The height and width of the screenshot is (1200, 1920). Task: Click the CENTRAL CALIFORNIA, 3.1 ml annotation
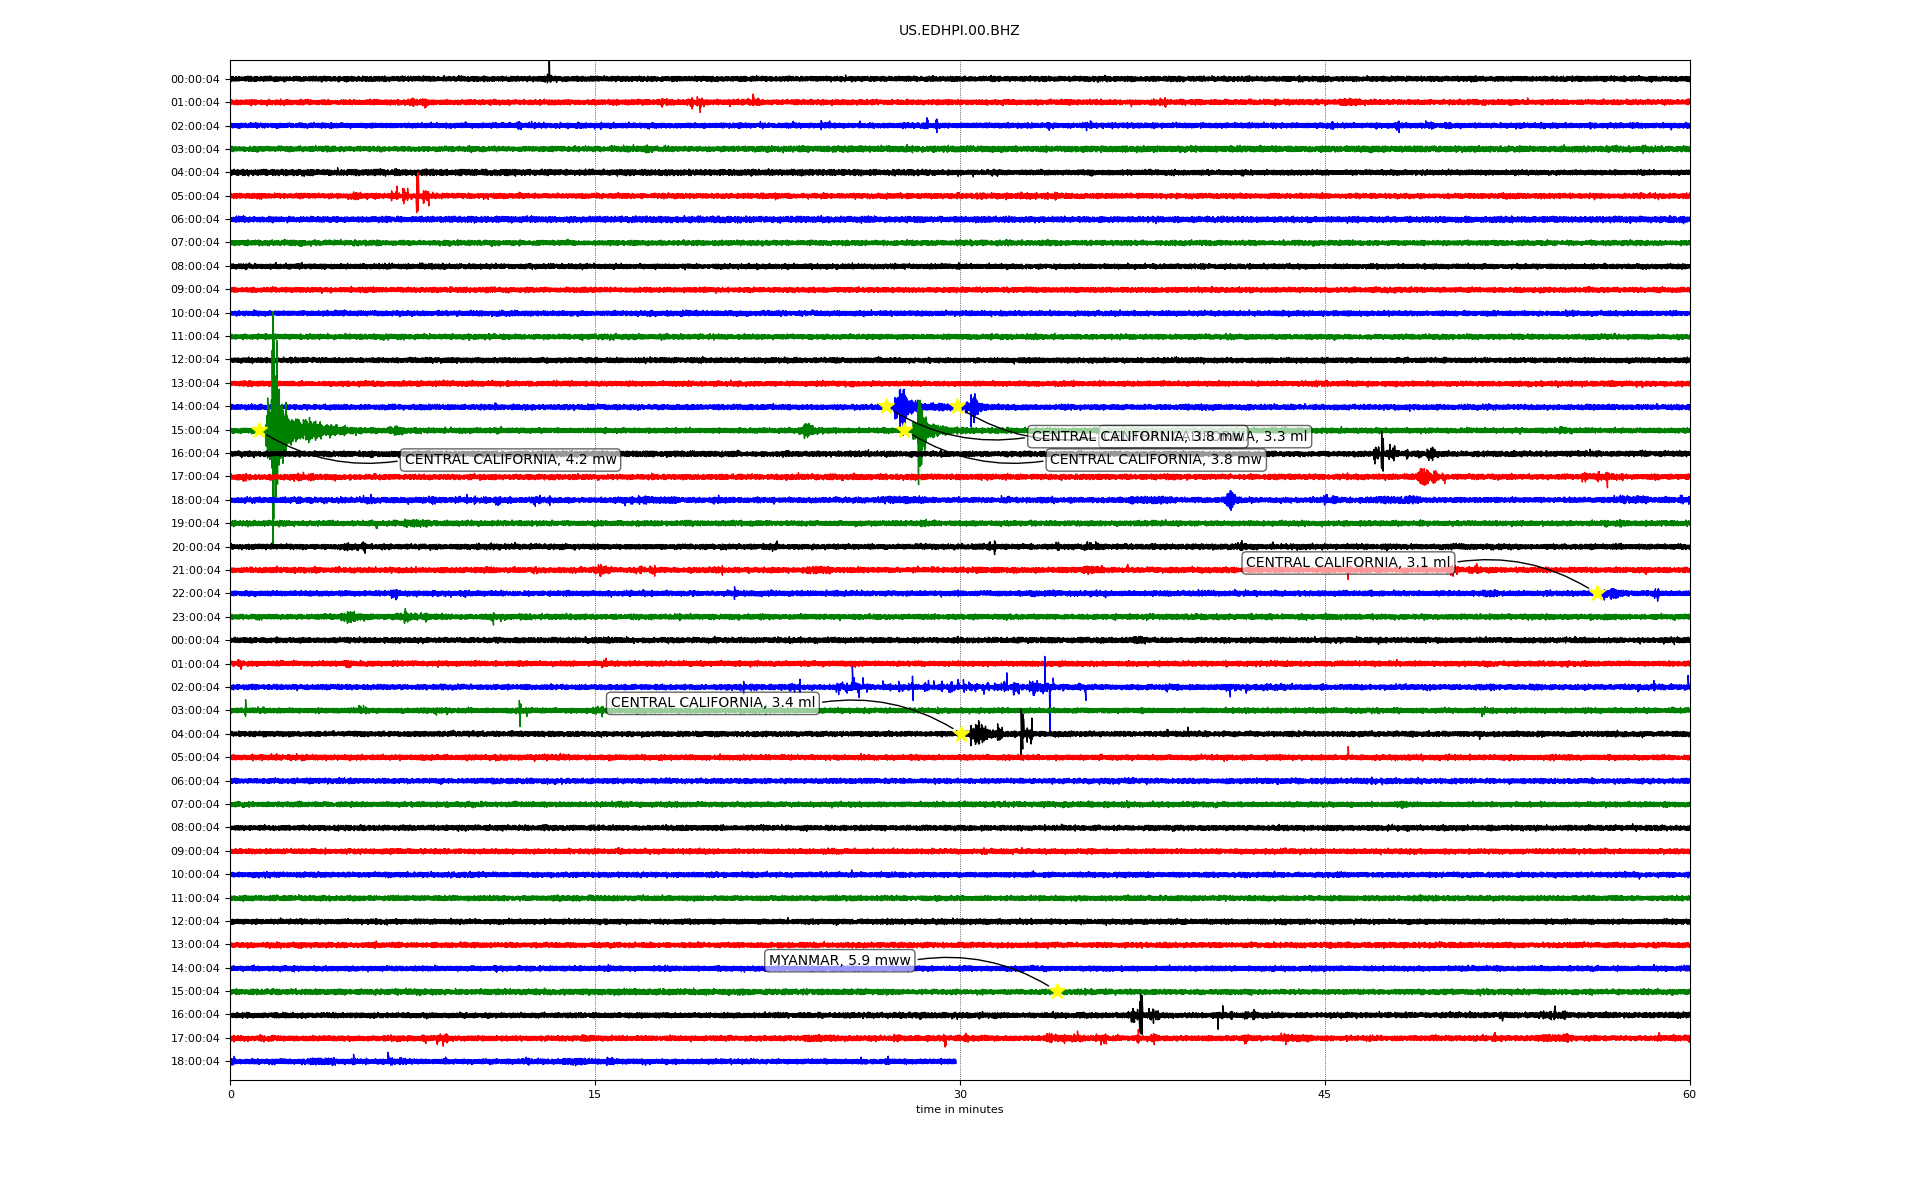pyautogui.click(x=1347, y=563)
